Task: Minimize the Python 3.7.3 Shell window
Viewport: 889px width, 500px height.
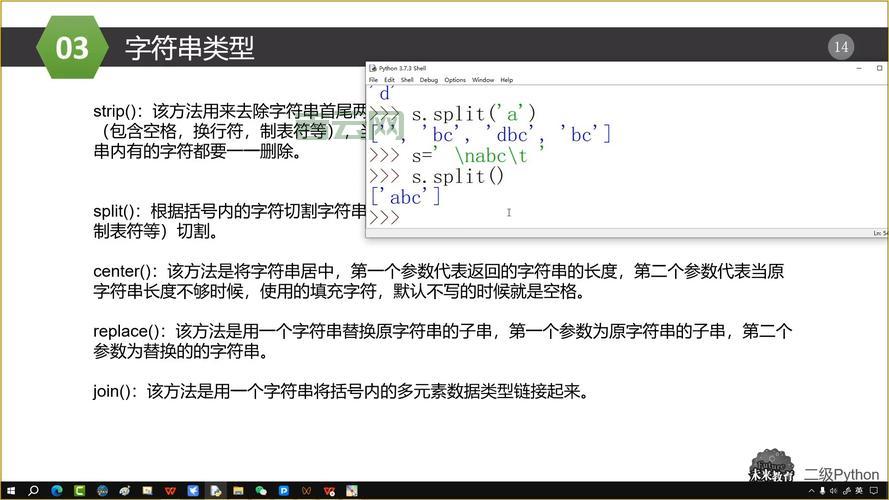Action: [859, 68]
